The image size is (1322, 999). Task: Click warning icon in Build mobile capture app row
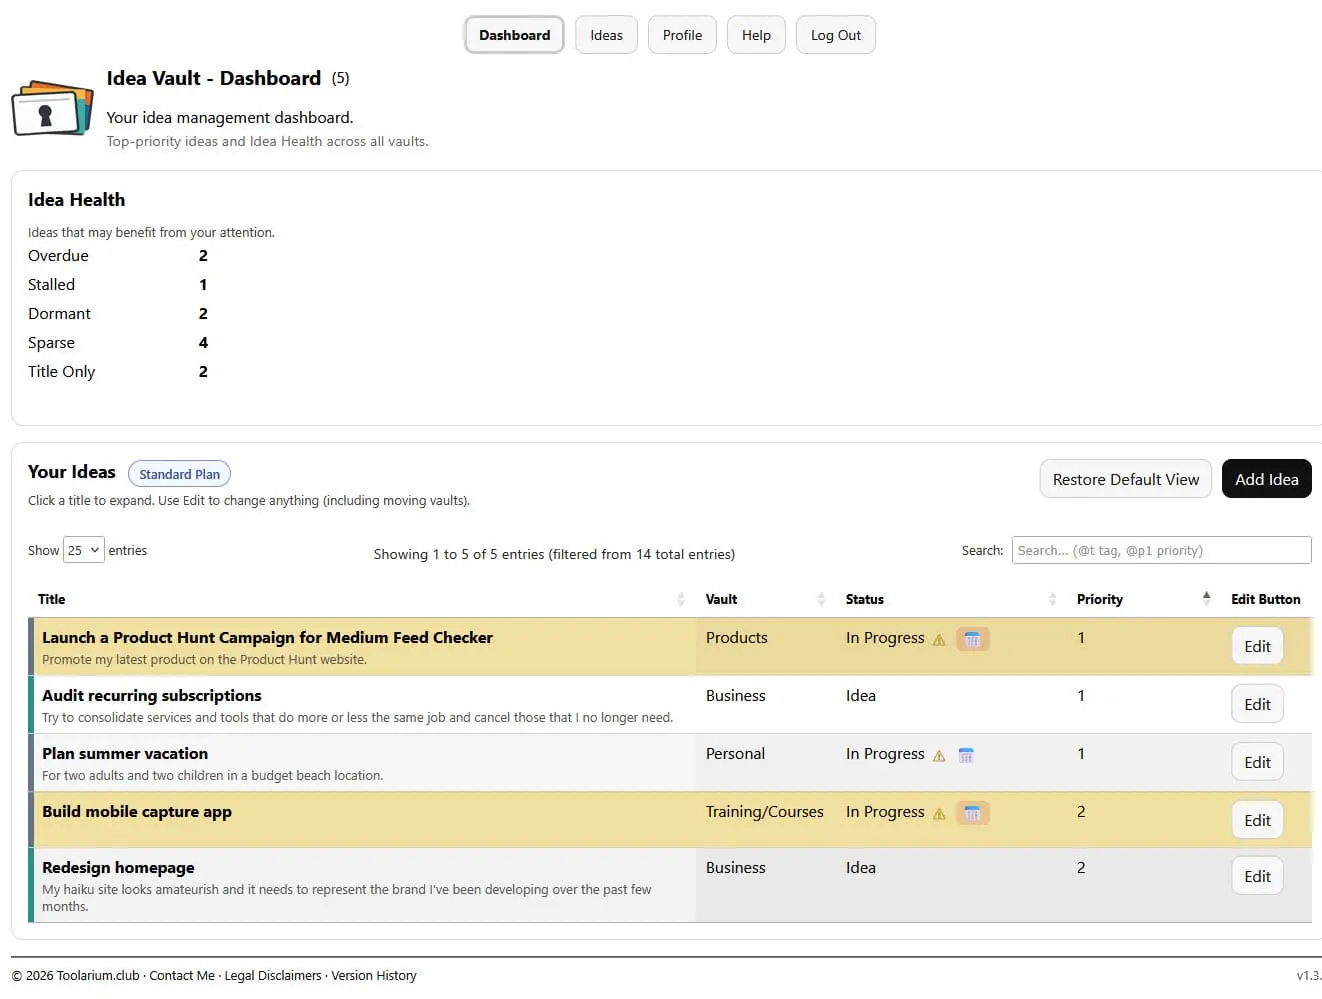[939, 814]
